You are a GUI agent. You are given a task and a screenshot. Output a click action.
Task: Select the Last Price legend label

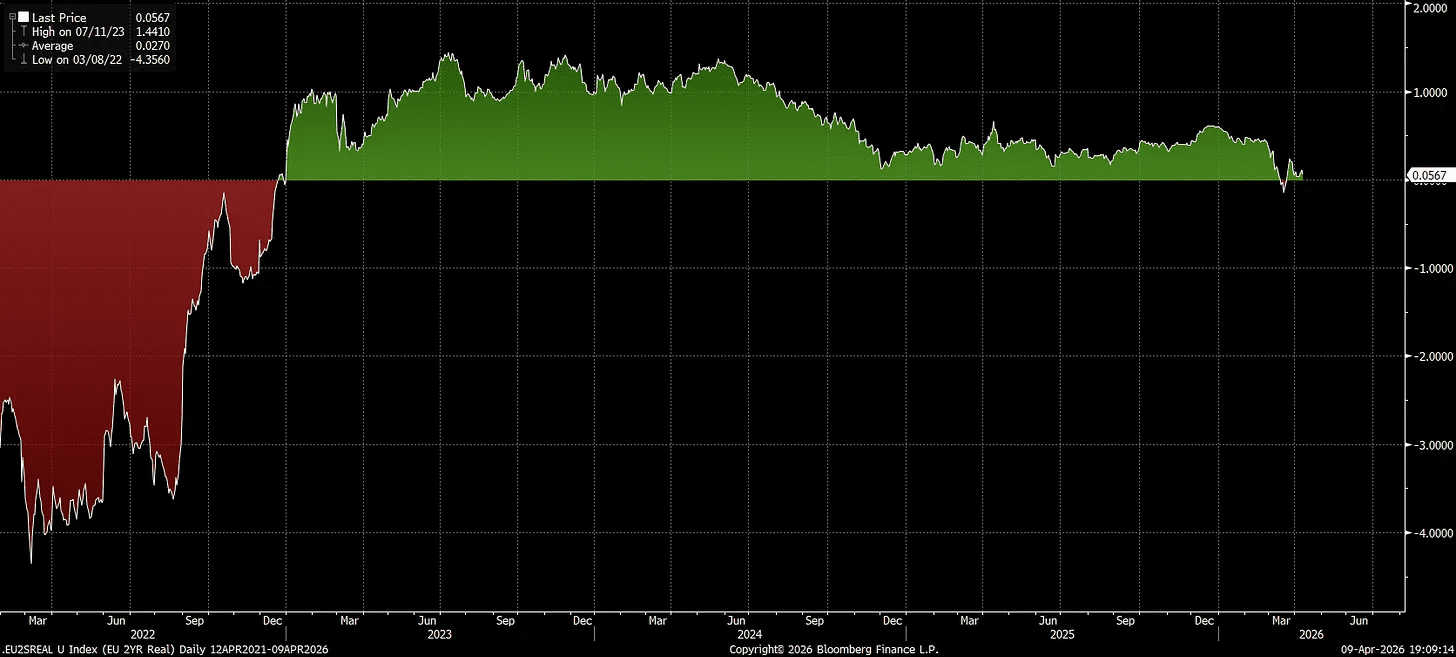click(x=59, y=18)
